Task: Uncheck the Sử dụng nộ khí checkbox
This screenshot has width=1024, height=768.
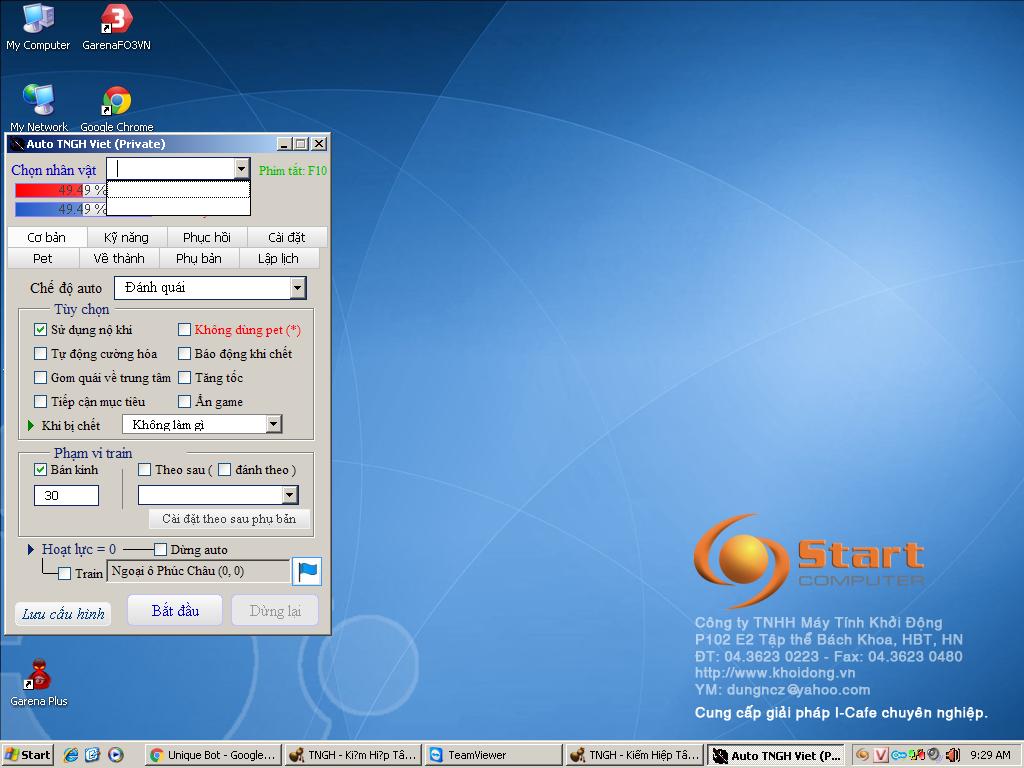Action: (x=41, y=330)
